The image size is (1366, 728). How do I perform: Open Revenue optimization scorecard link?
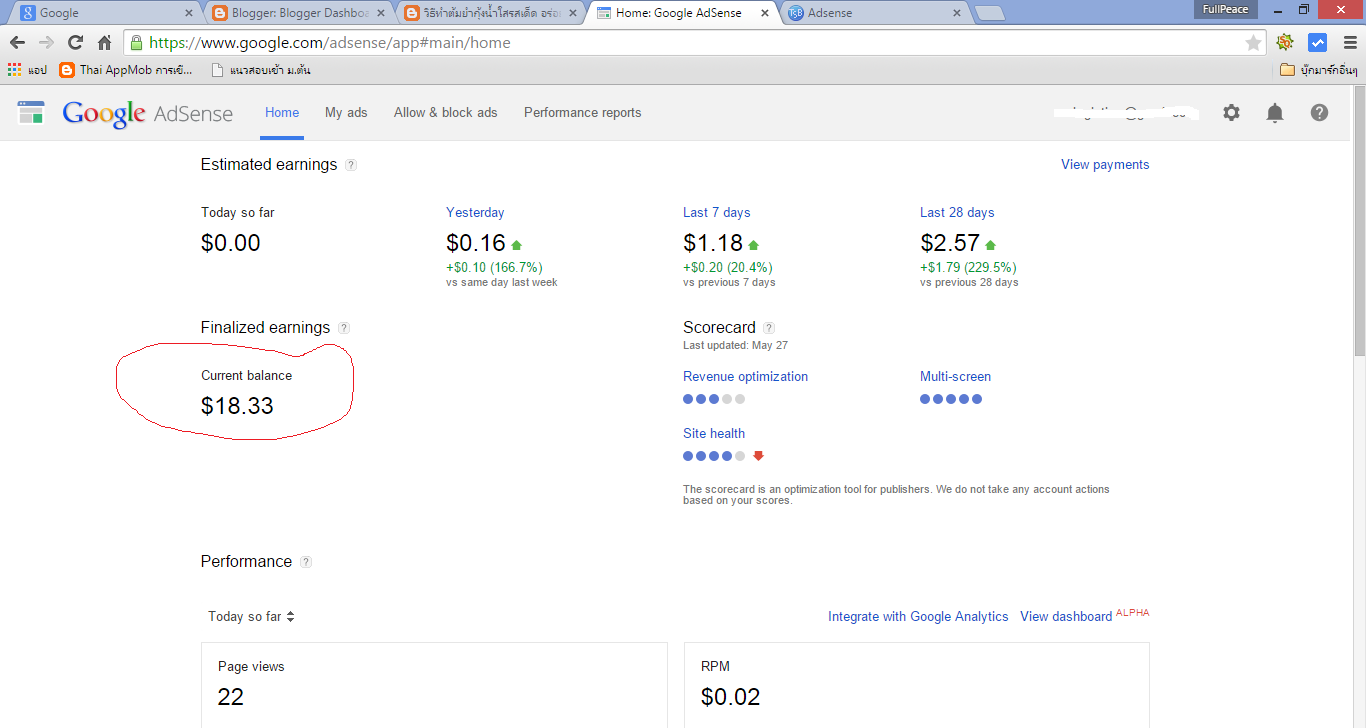(745, 377)
